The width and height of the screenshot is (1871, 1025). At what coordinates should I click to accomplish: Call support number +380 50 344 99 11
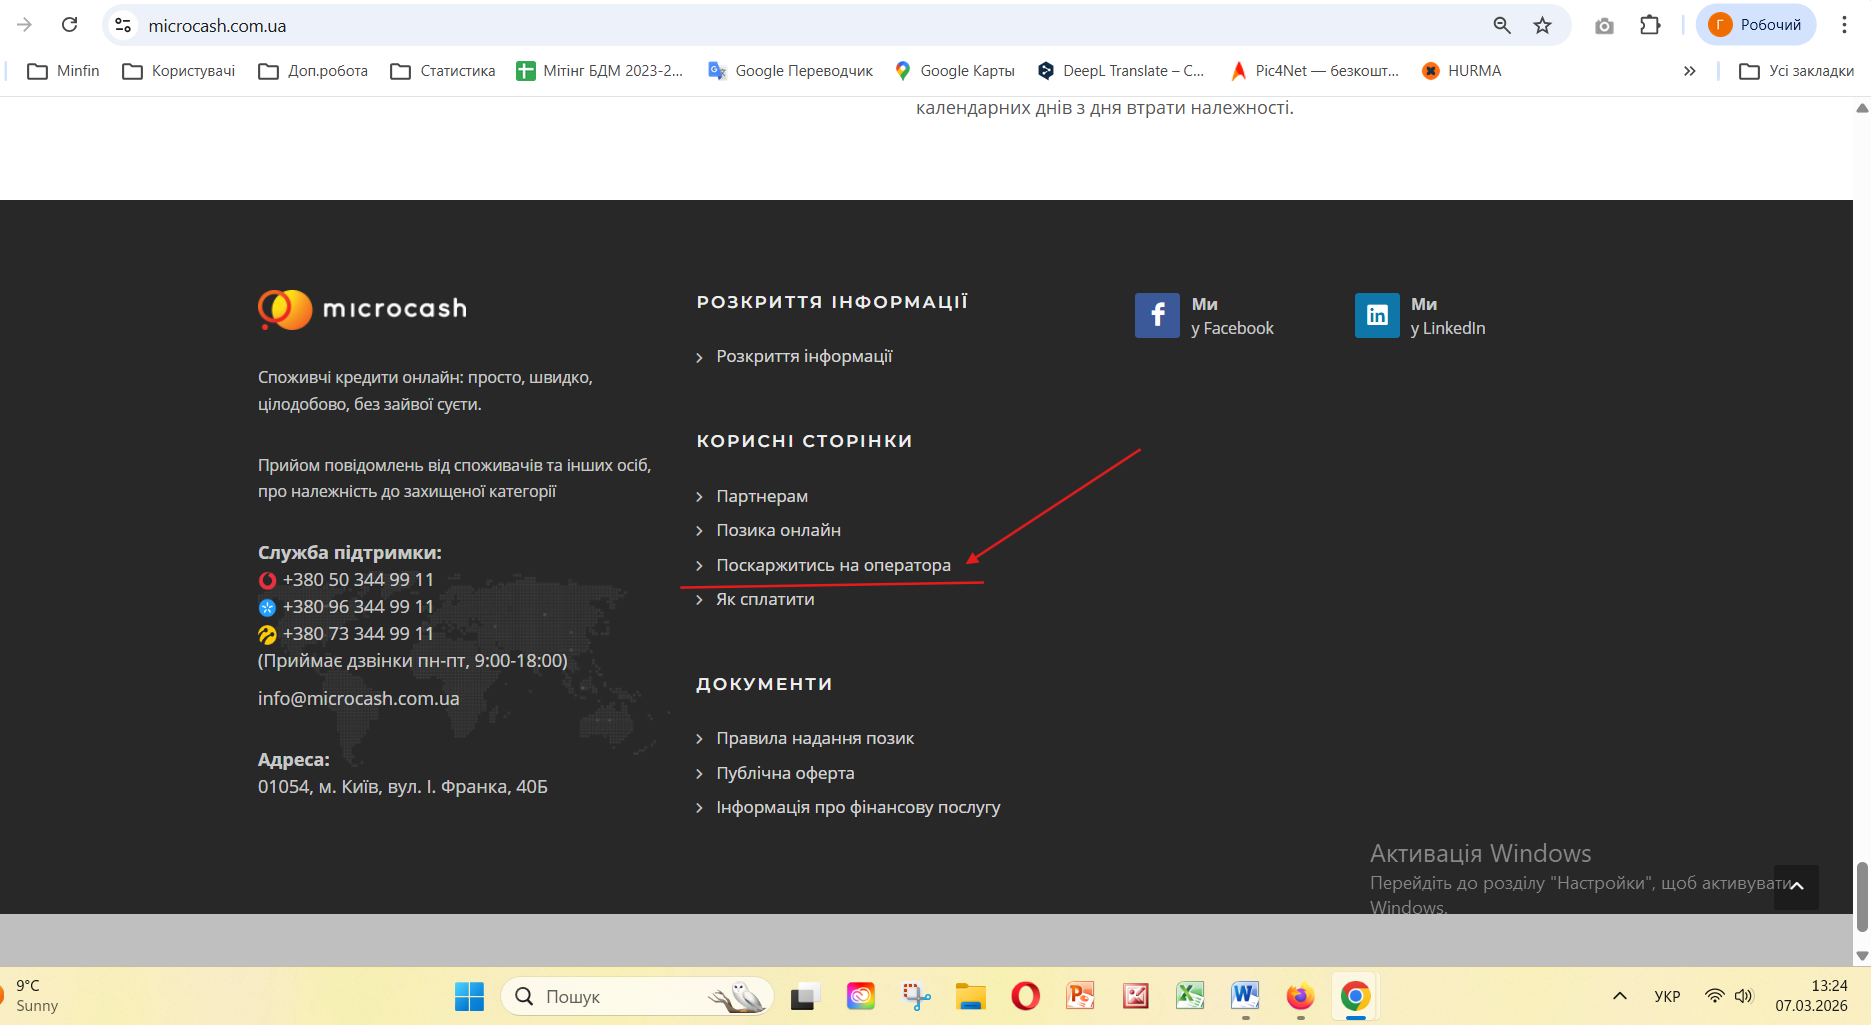pyautogui.click(x=358, y=580)
